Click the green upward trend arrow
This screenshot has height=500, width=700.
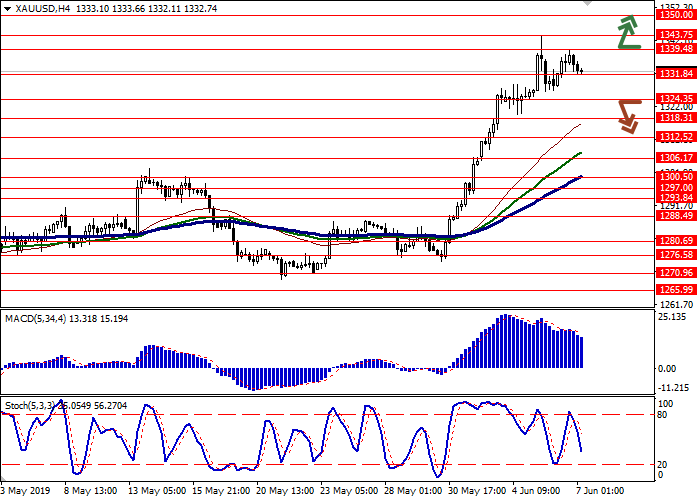627,32
